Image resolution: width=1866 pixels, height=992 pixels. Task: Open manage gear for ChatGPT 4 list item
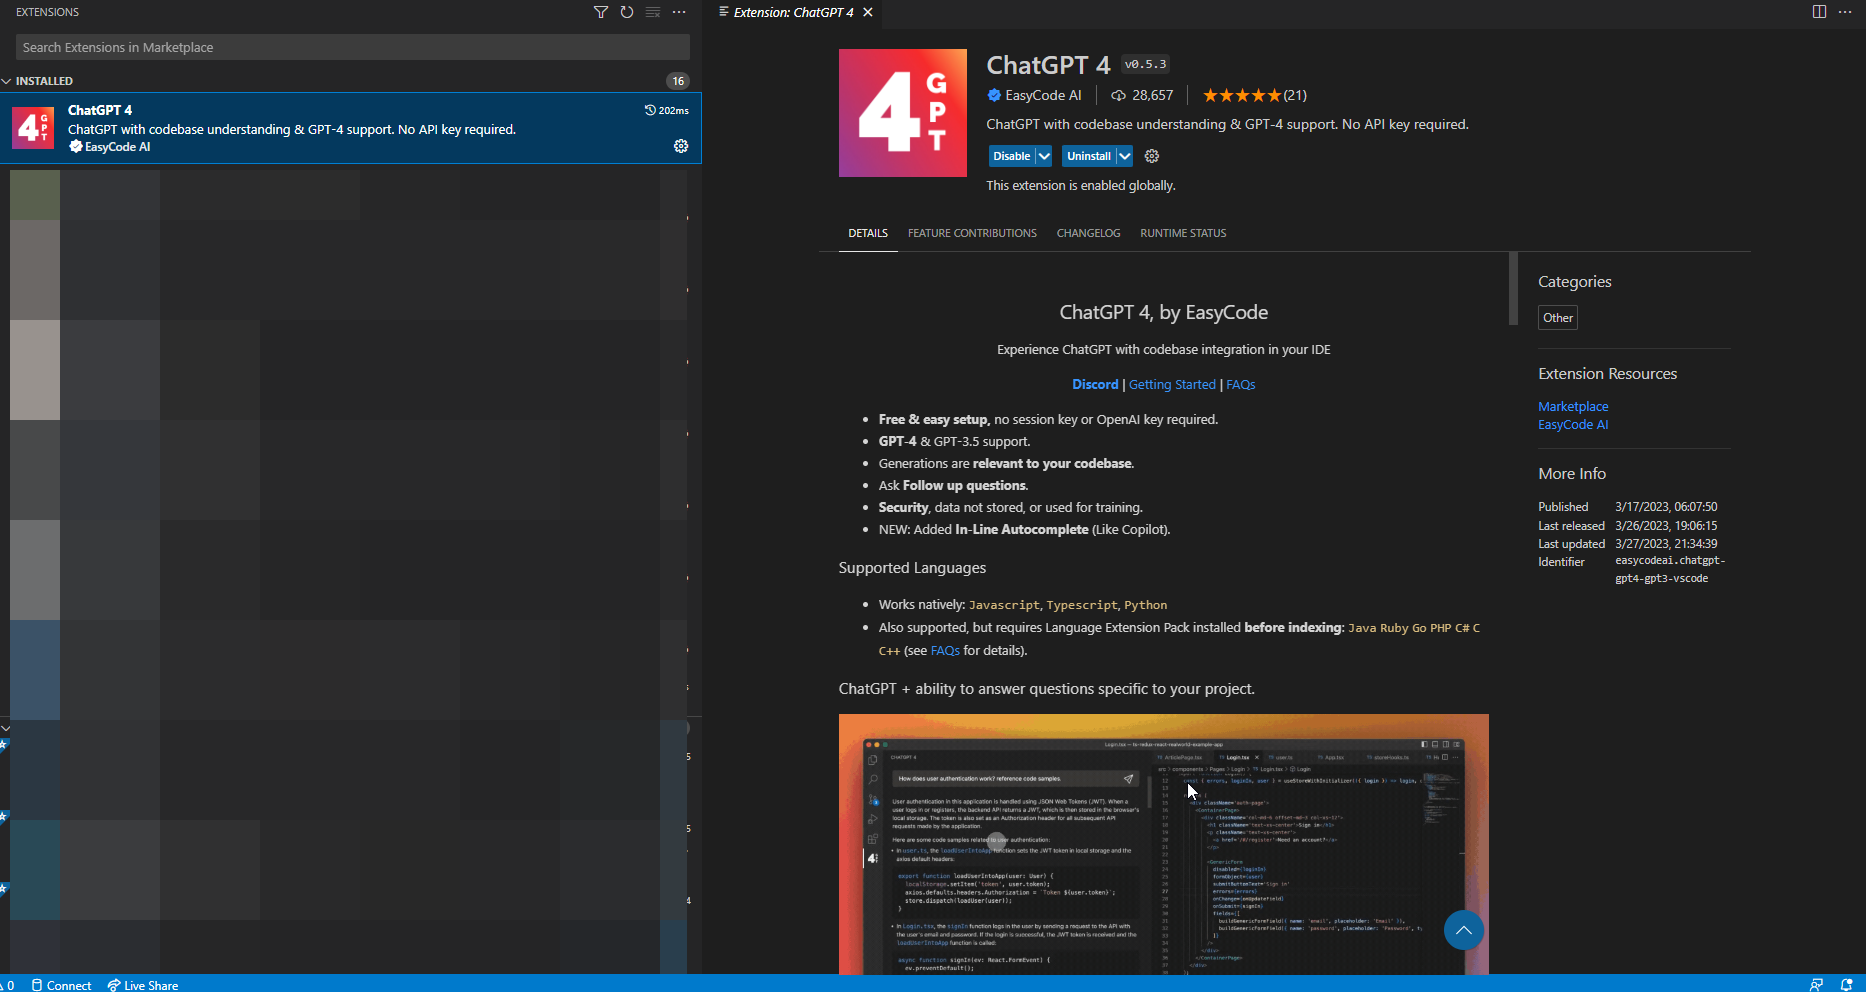pyautogui.click(x=681, y=146)
